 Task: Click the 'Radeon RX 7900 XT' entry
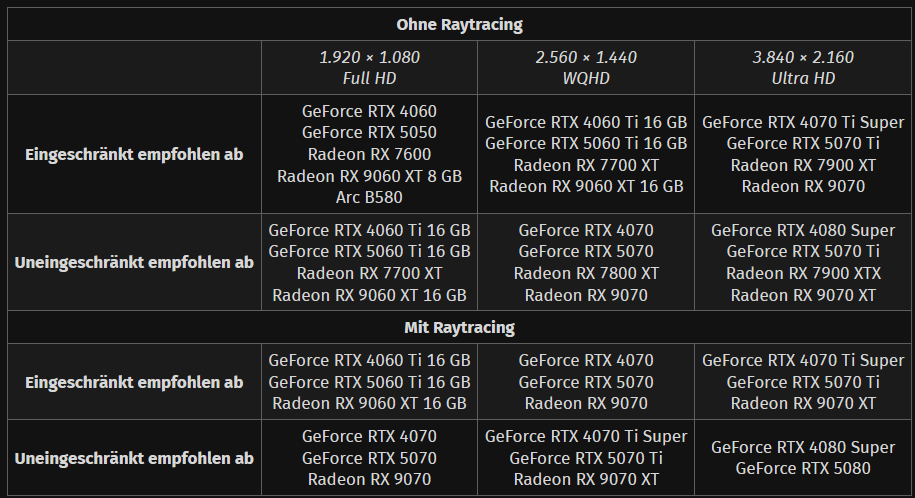point(803,165)
